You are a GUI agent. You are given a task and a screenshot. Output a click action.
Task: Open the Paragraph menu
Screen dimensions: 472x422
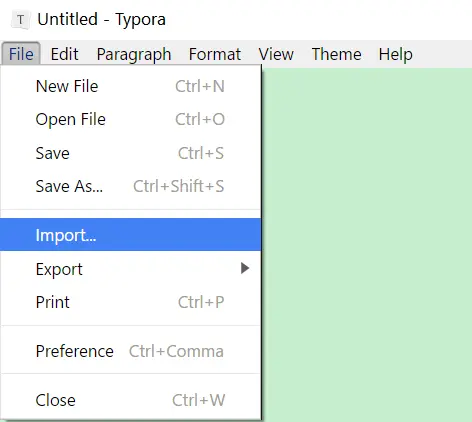point(134,54)
